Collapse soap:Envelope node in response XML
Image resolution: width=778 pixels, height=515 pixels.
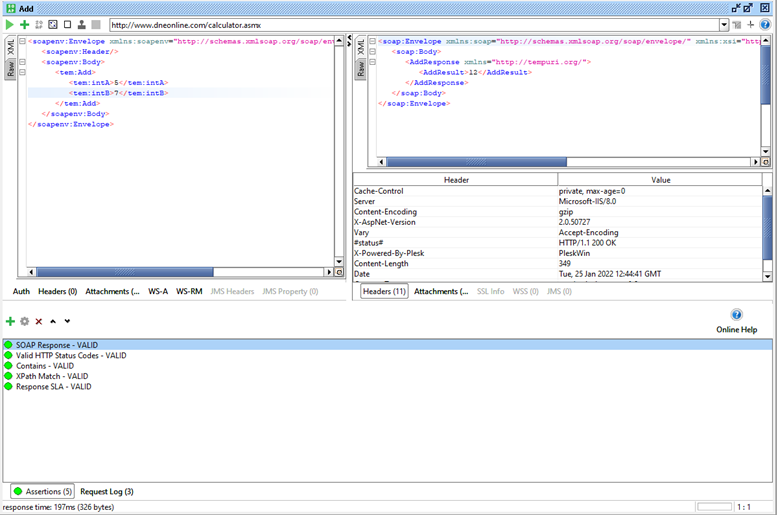click(372, 41)
